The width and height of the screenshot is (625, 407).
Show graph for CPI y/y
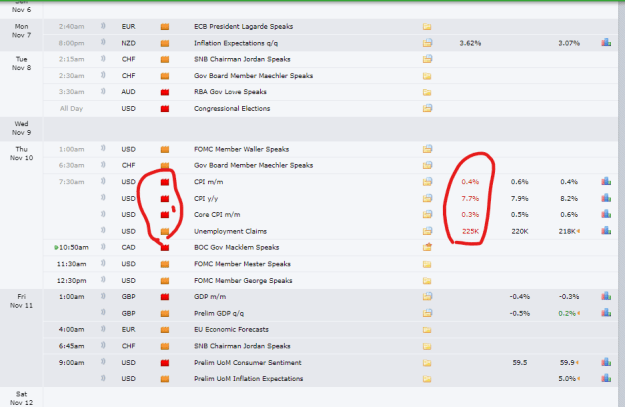click(x=606, y=198)
